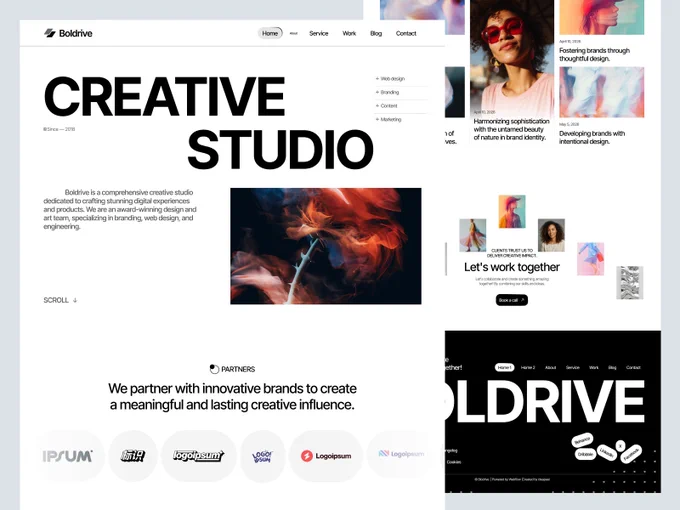Open the silhouette image above 'Fostering brands'
The height and width of the screenshot is (510, 680).
[602, 17]
